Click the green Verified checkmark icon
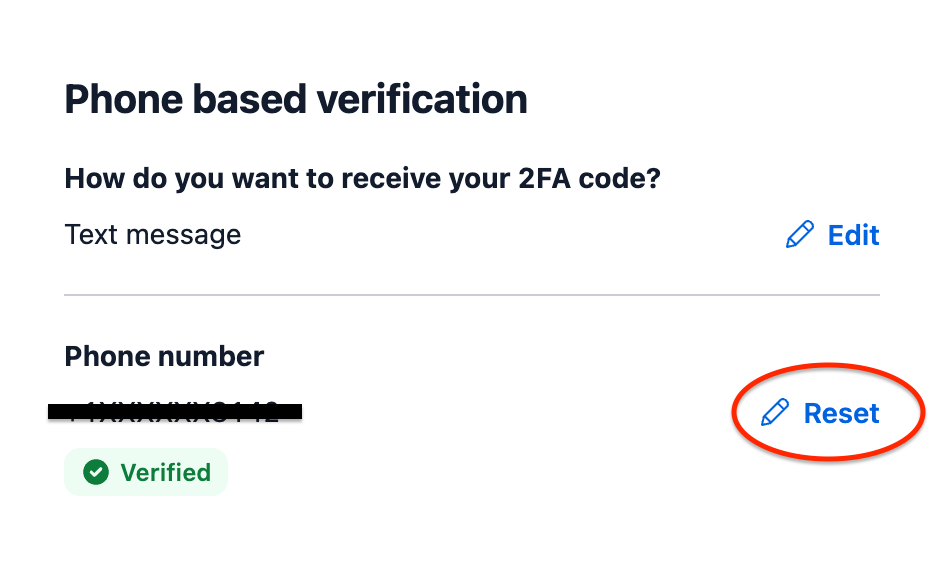This screenshot has height=566, width=946. (x=96, y=472)
